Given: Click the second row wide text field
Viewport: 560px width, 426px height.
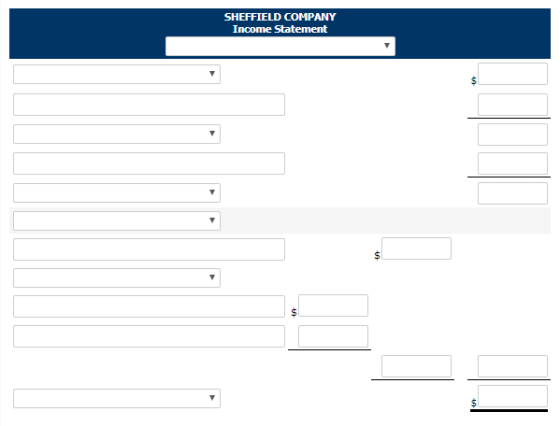Looking at the screenshot, I should click(149, 105).
